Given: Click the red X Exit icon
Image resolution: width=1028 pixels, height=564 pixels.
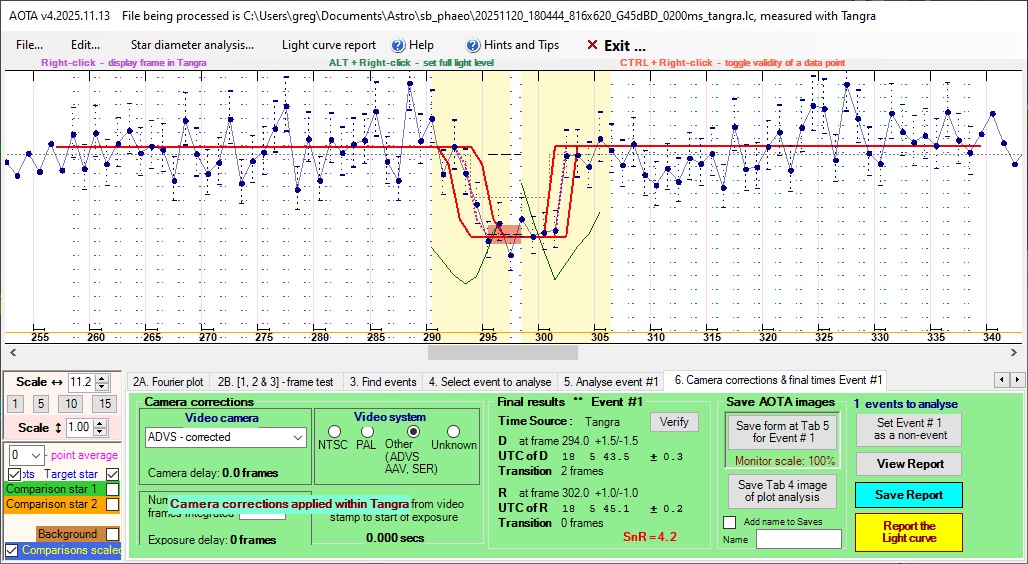Looking at the screenshot, I should tap(592, 45).
